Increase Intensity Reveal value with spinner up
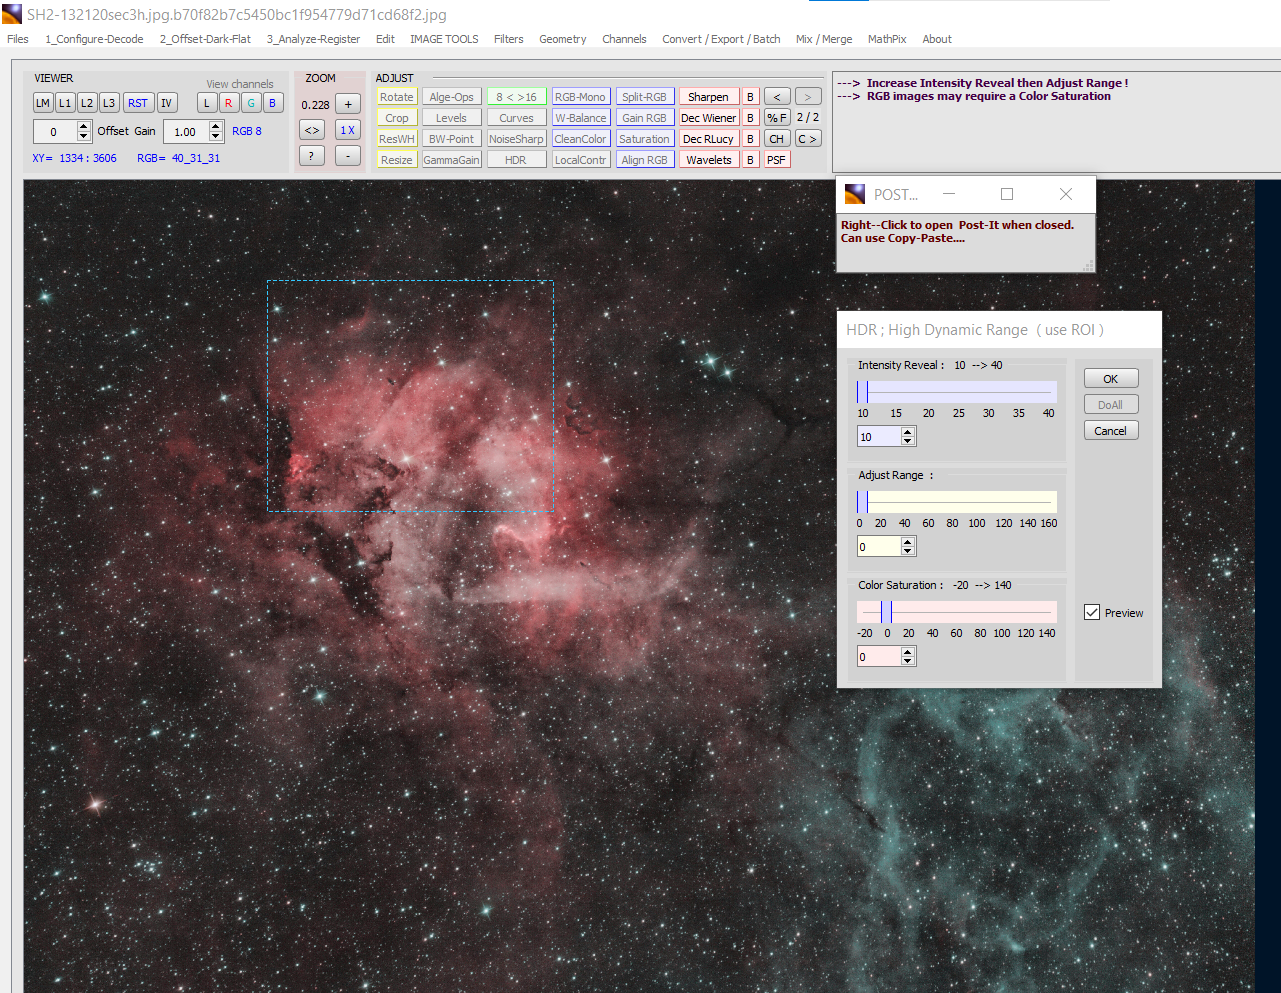Screen dimensions: 1281x993 point(908,432)
